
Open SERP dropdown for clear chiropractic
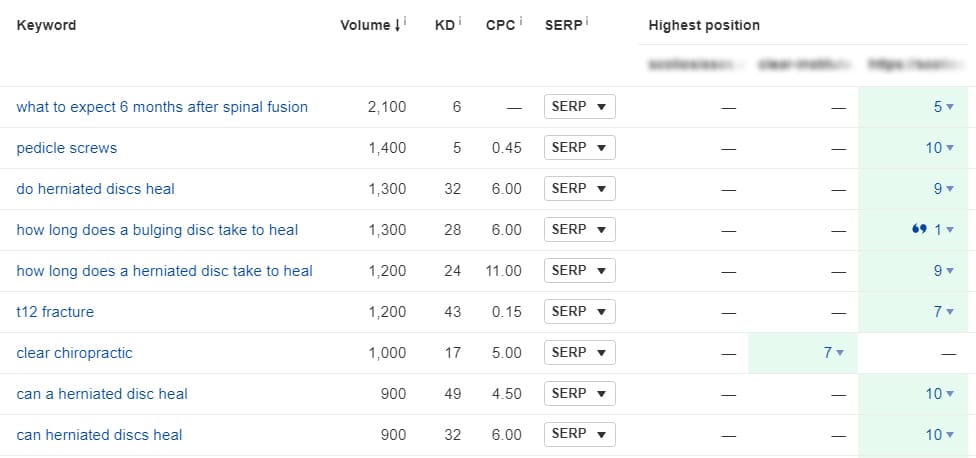pyautogui.click(x=580, y=353)
